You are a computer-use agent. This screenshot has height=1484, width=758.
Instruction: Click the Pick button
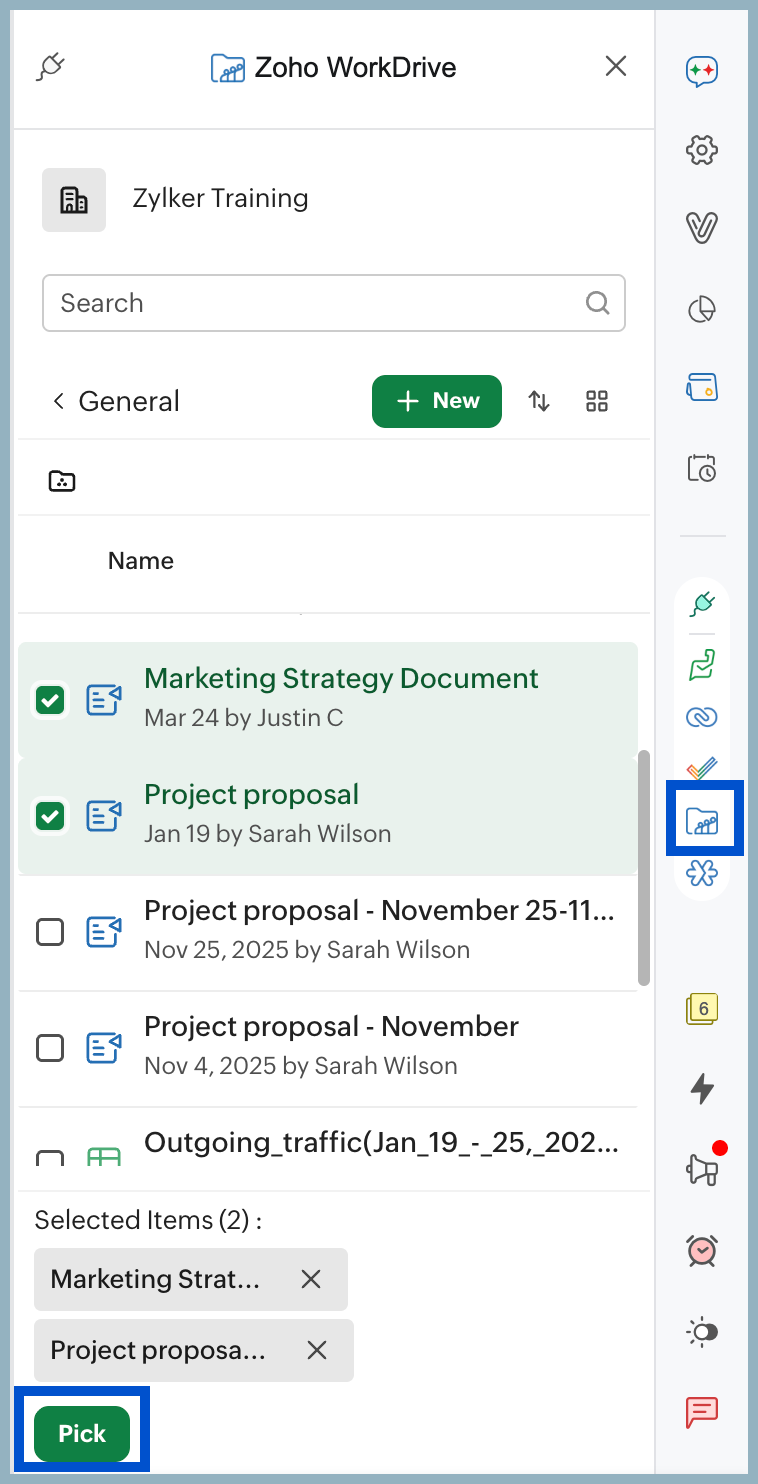pyautogui.click(x=82, y=1434)
